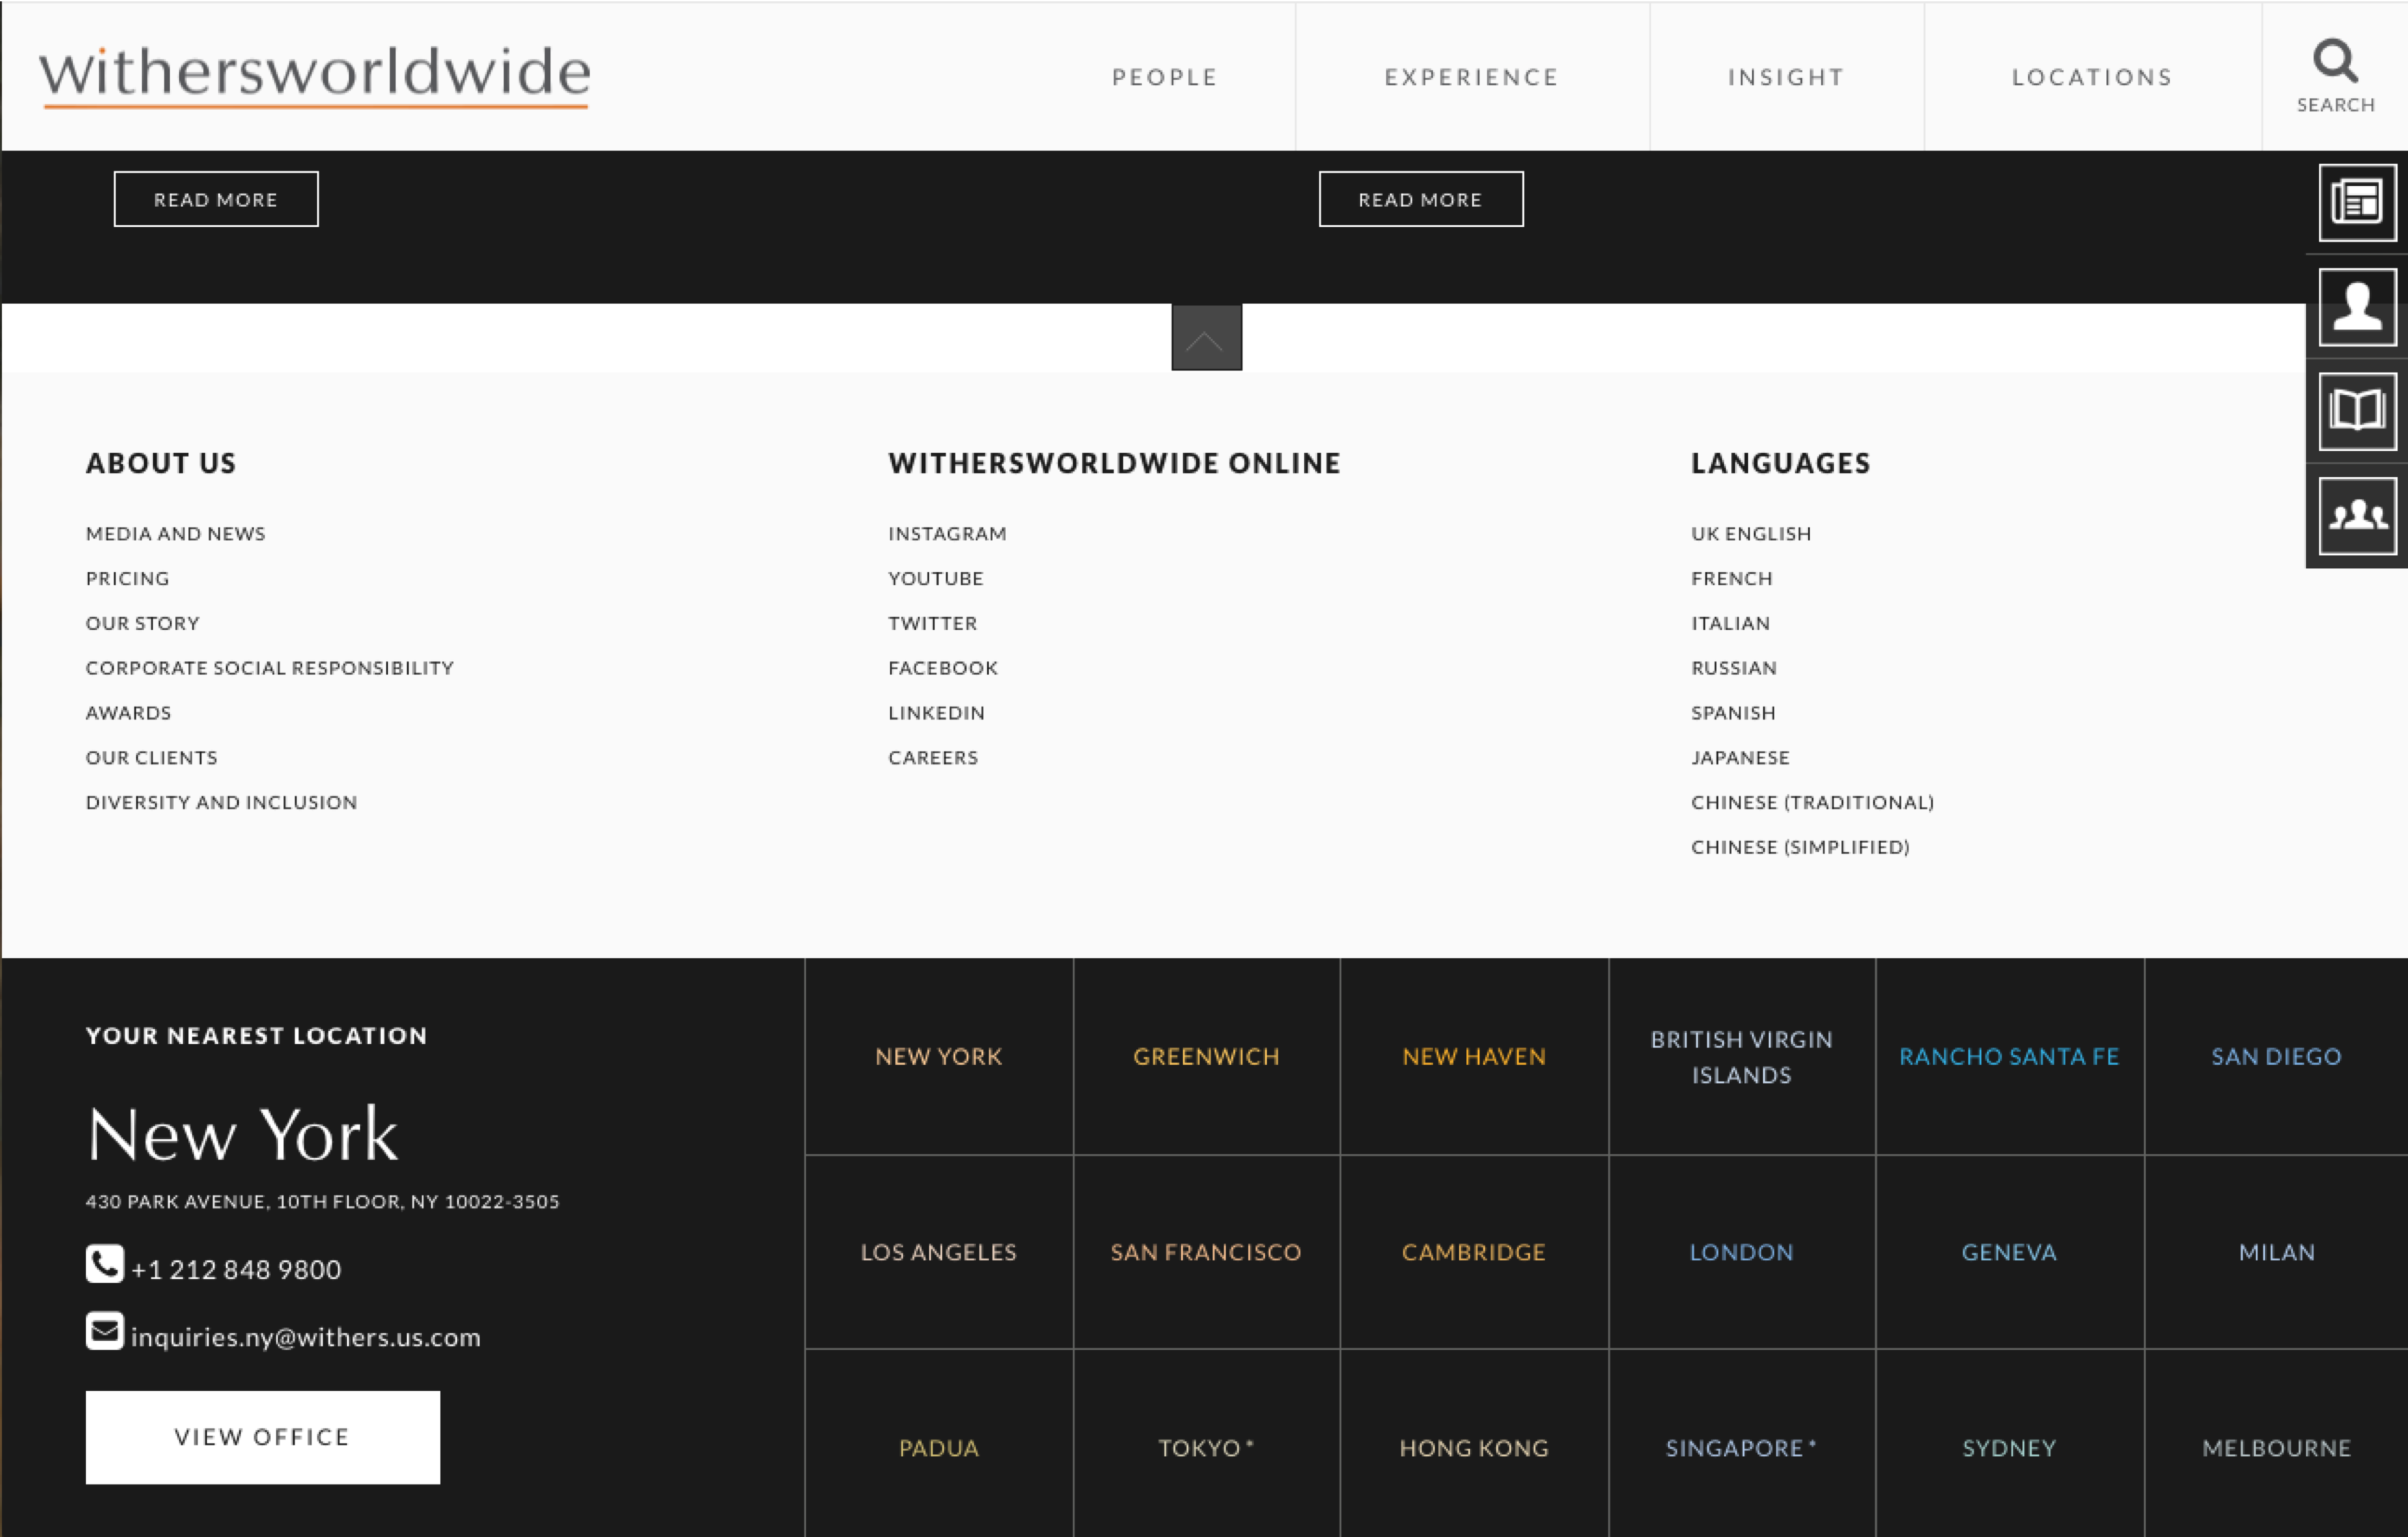Viewport: 2408px width, 1537px height.
Task: Switch language to Spanish
Action: coord(1734,713)
